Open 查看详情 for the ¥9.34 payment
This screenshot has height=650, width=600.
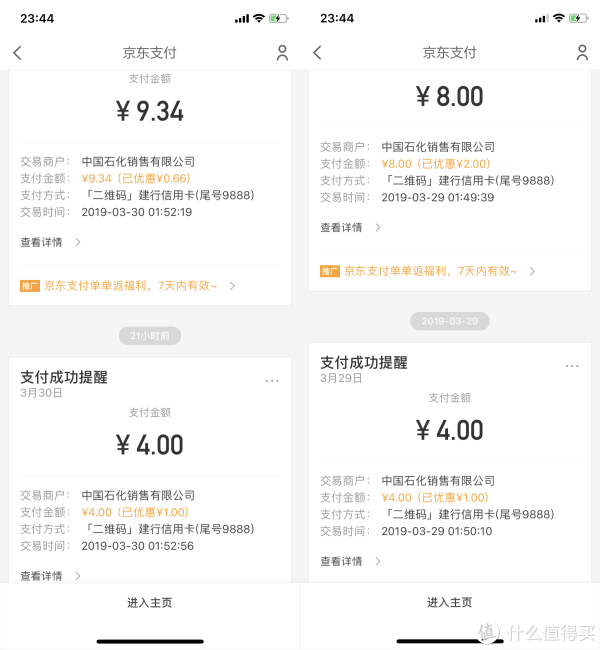(x=41, y=242)
